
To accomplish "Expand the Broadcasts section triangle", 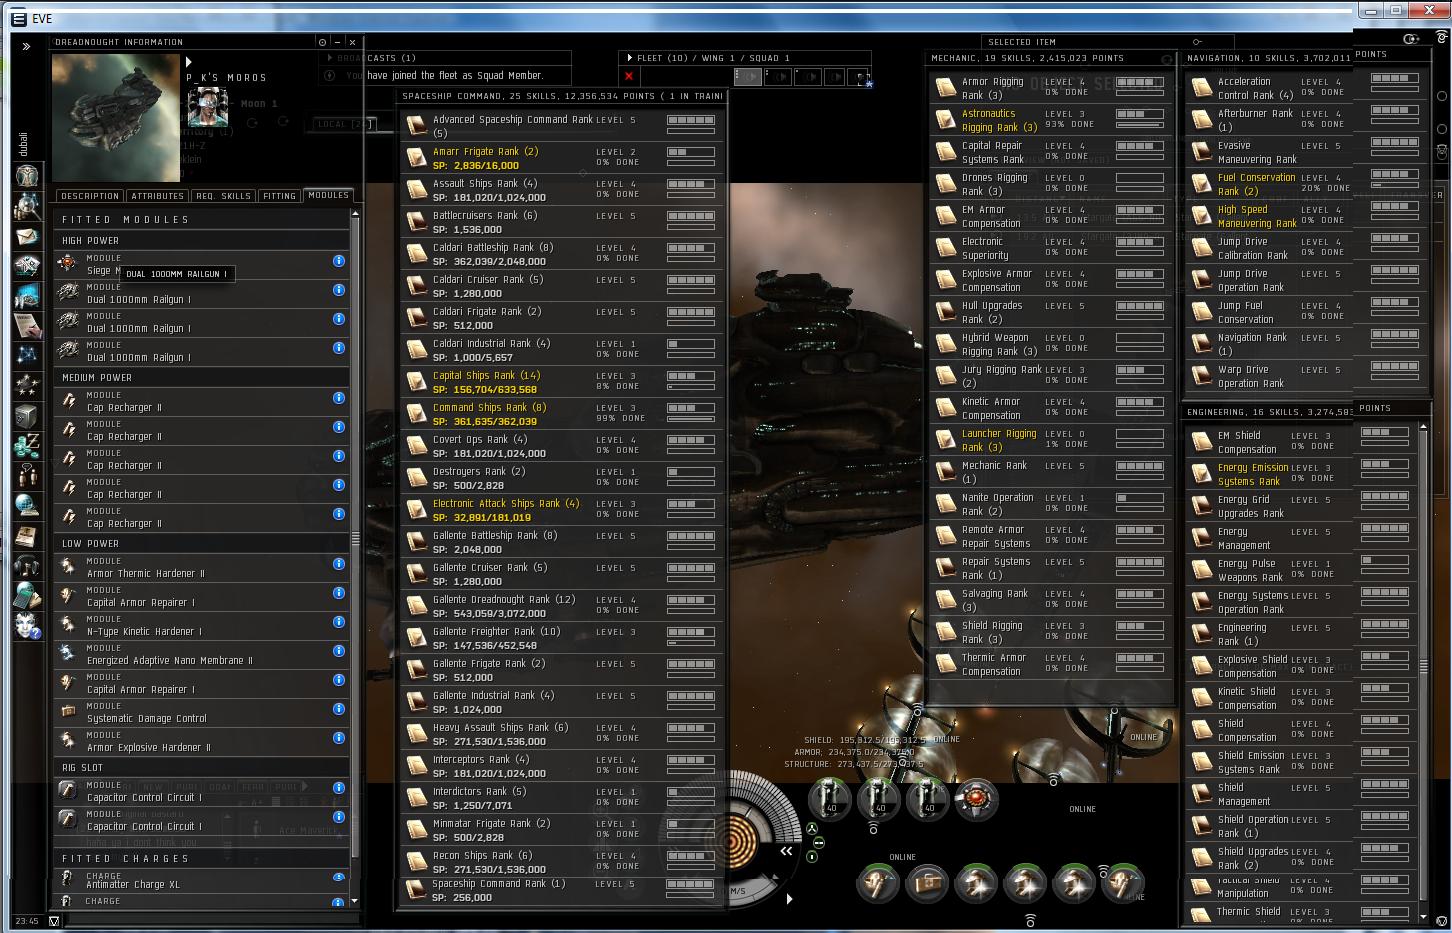I will tap(328, 58).
